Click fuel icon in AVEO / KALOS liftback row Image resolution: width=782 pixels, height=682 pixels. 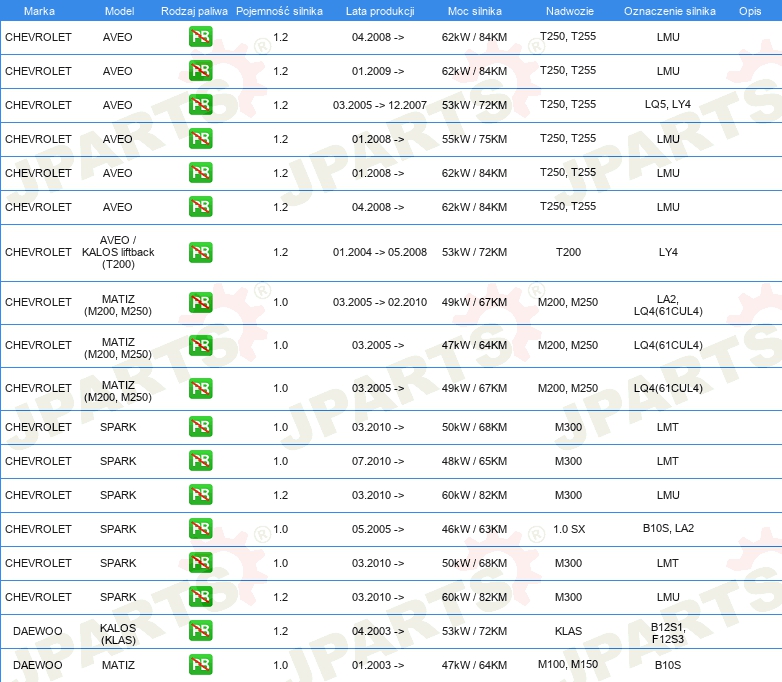[x=200, y=252]
